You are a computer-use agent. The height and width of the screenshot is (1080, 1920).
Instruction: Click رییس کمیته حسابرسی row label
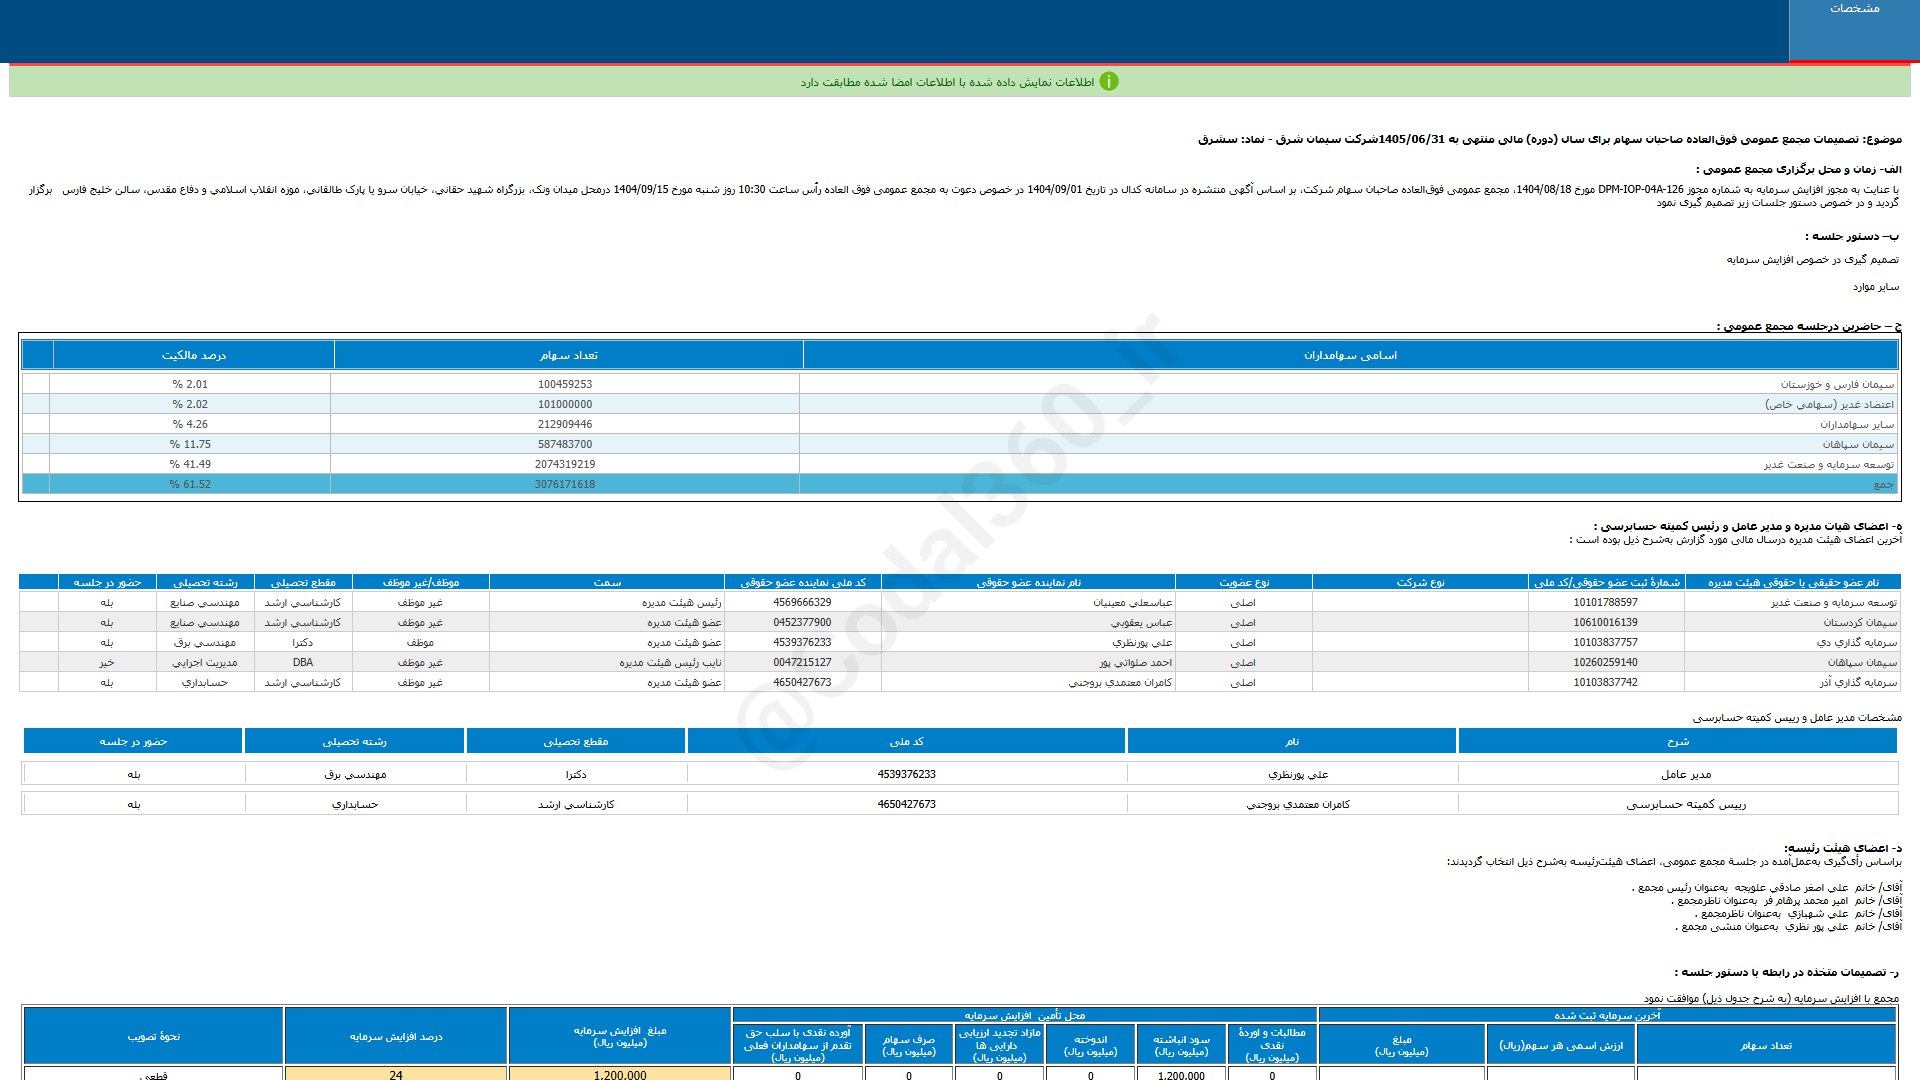(x=1685, y=804)
